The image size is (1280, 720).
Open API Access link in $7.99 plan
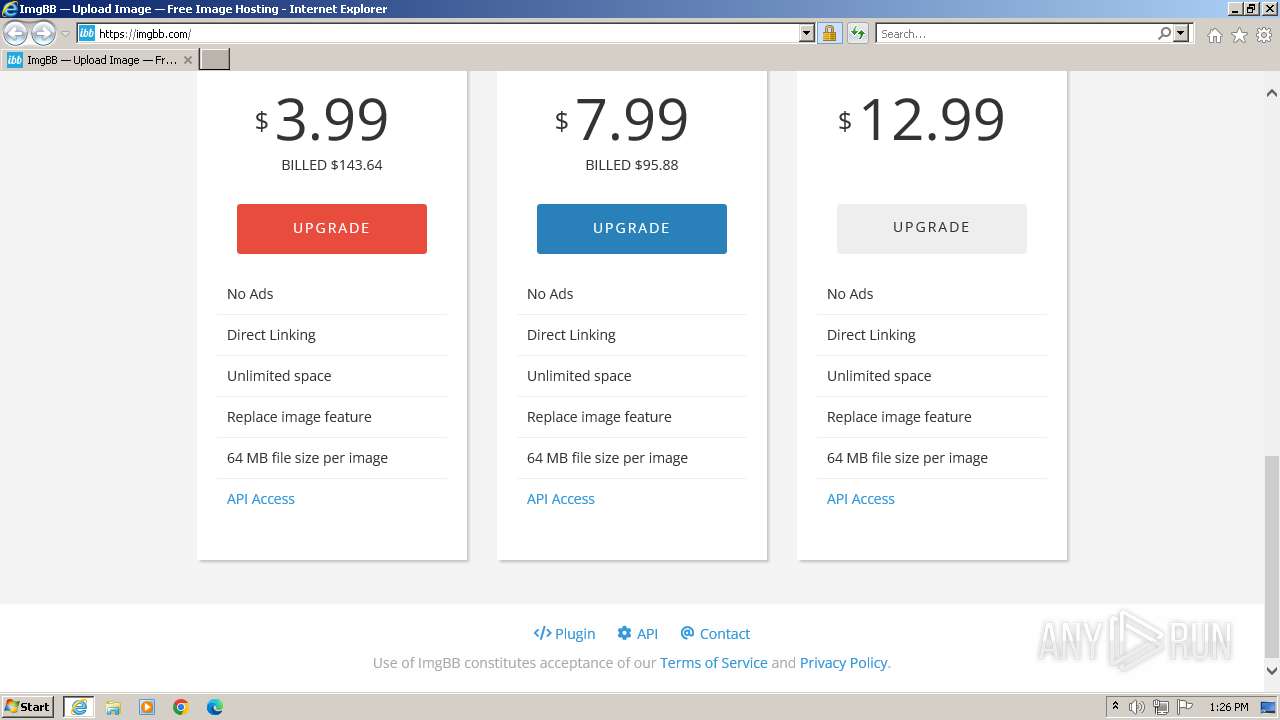tap(561, 499)
